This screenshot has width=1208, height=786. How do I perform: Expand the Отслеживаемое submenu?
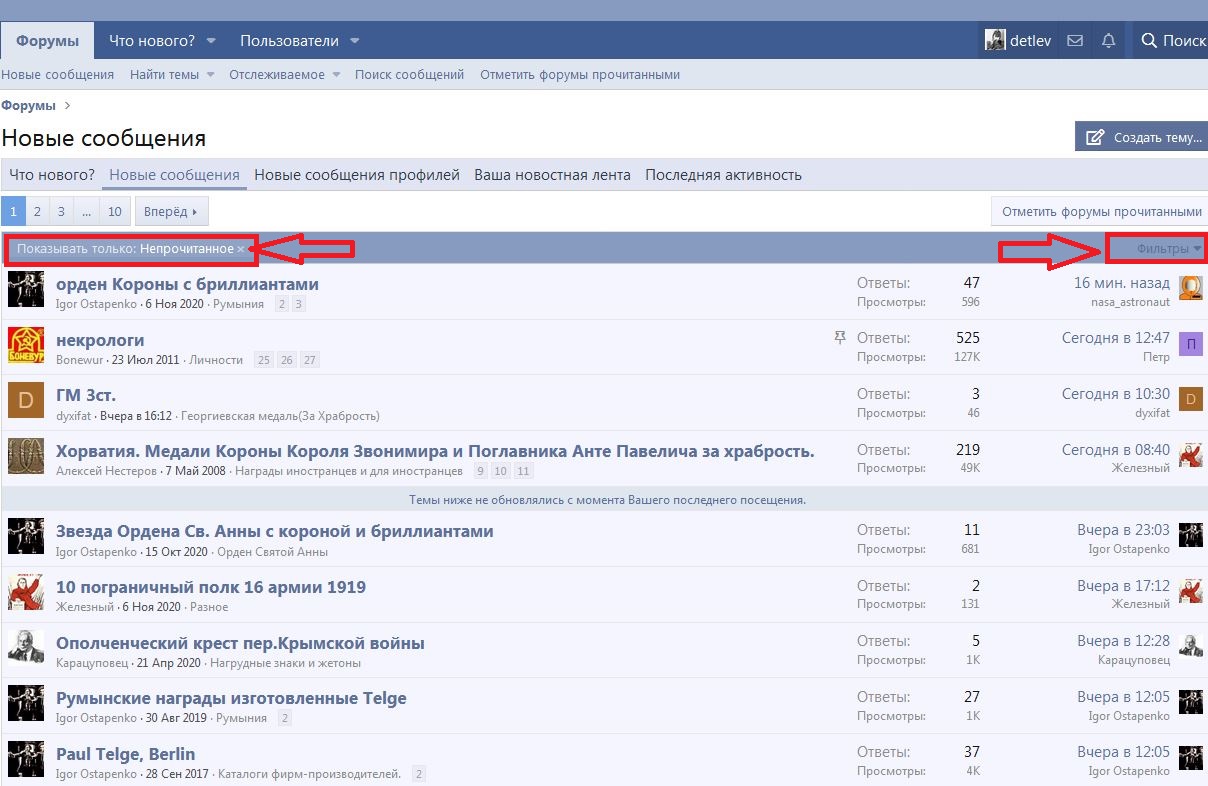pos(336,75)
